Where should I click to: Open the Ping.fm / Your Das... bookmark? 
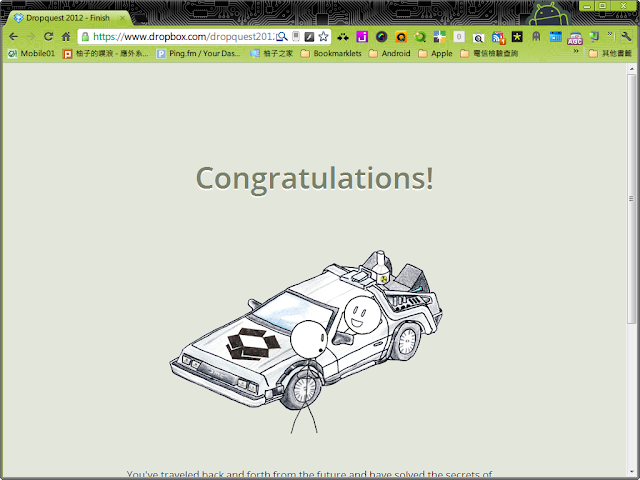click(x=199, y=53)
